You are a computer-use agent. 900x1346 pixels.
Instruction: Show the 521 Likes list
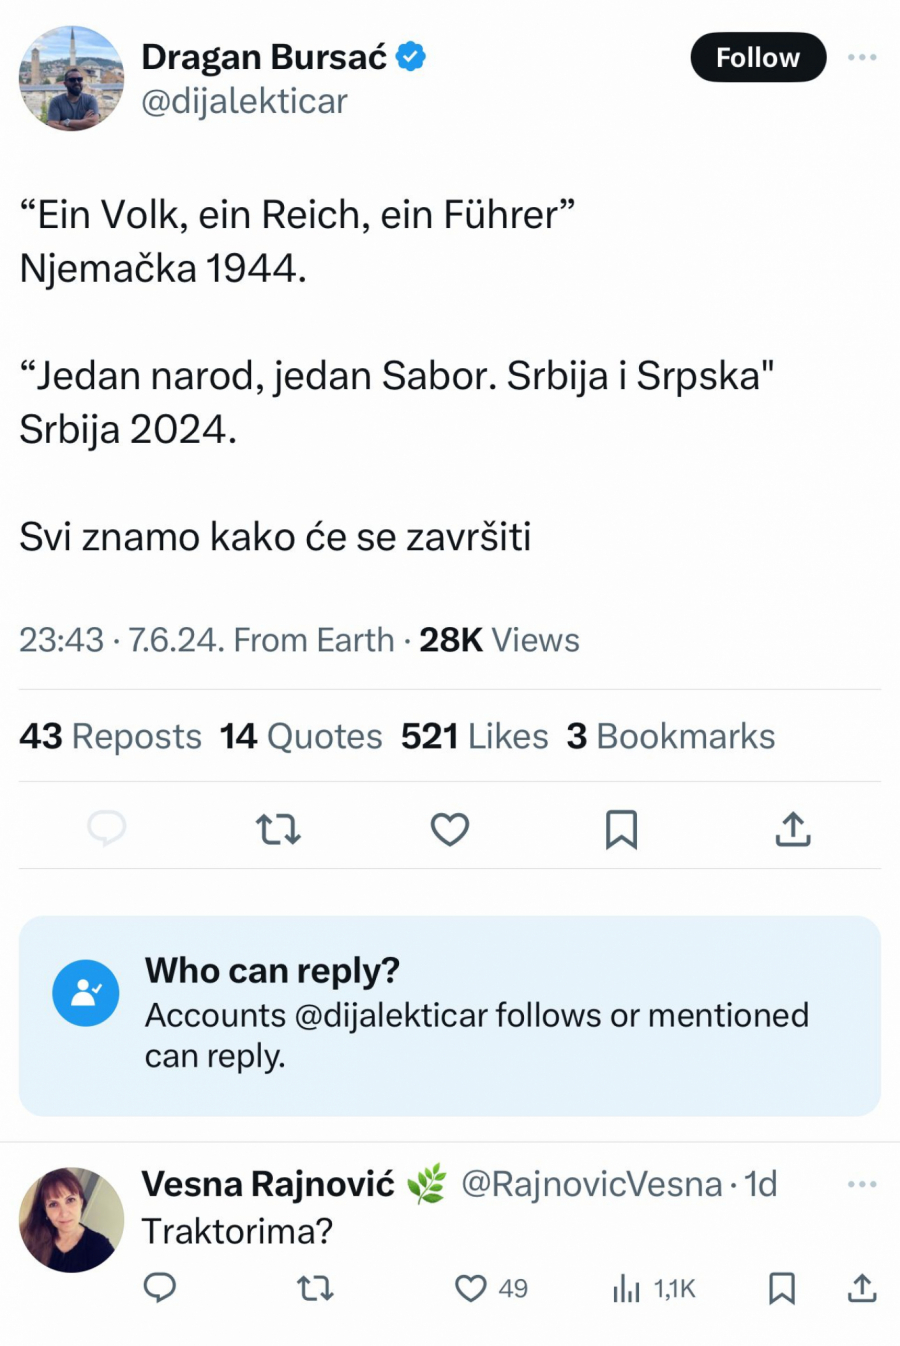point(475,736)
